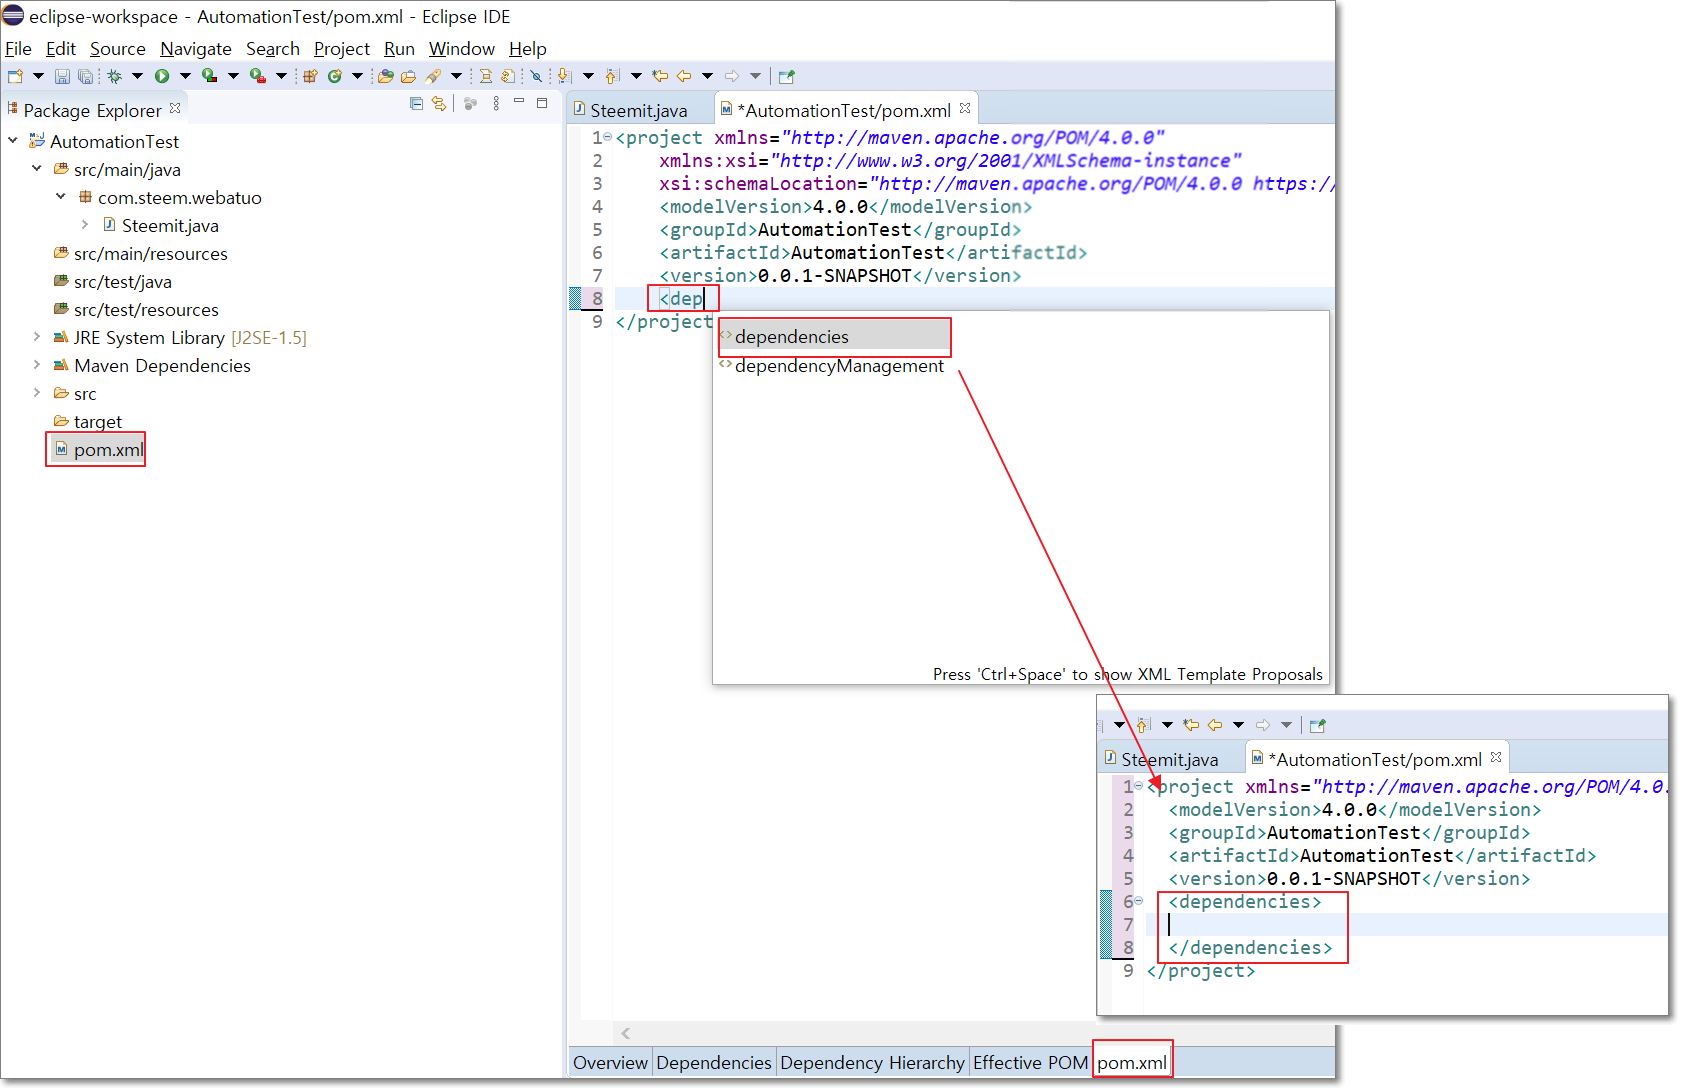1682x1088 pixels.
Task: Open the New wizard dropdown arrow
Action: (38, 76)
